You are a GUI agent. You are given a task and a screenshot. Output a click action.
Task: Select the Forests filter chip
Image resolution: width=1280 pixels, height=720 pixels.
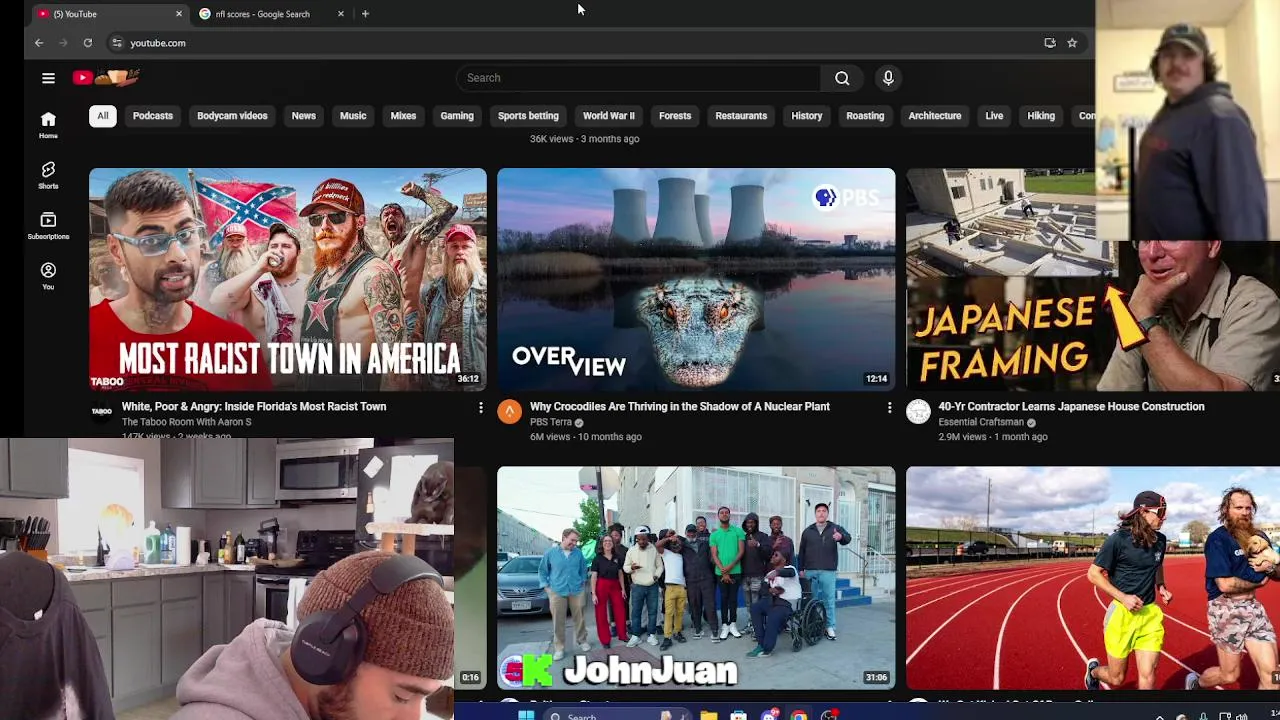tap(675, 116)
